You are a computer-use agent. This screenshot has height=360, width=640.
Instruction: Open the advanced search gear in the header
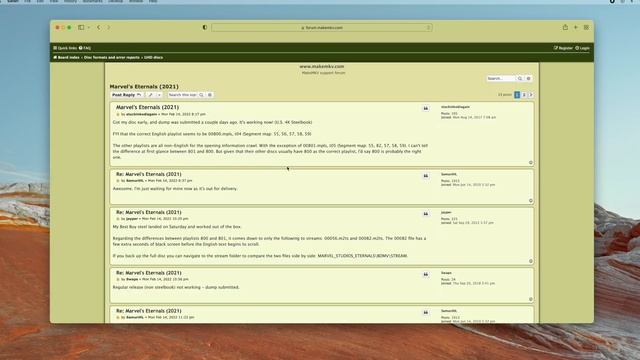[529, 78]
